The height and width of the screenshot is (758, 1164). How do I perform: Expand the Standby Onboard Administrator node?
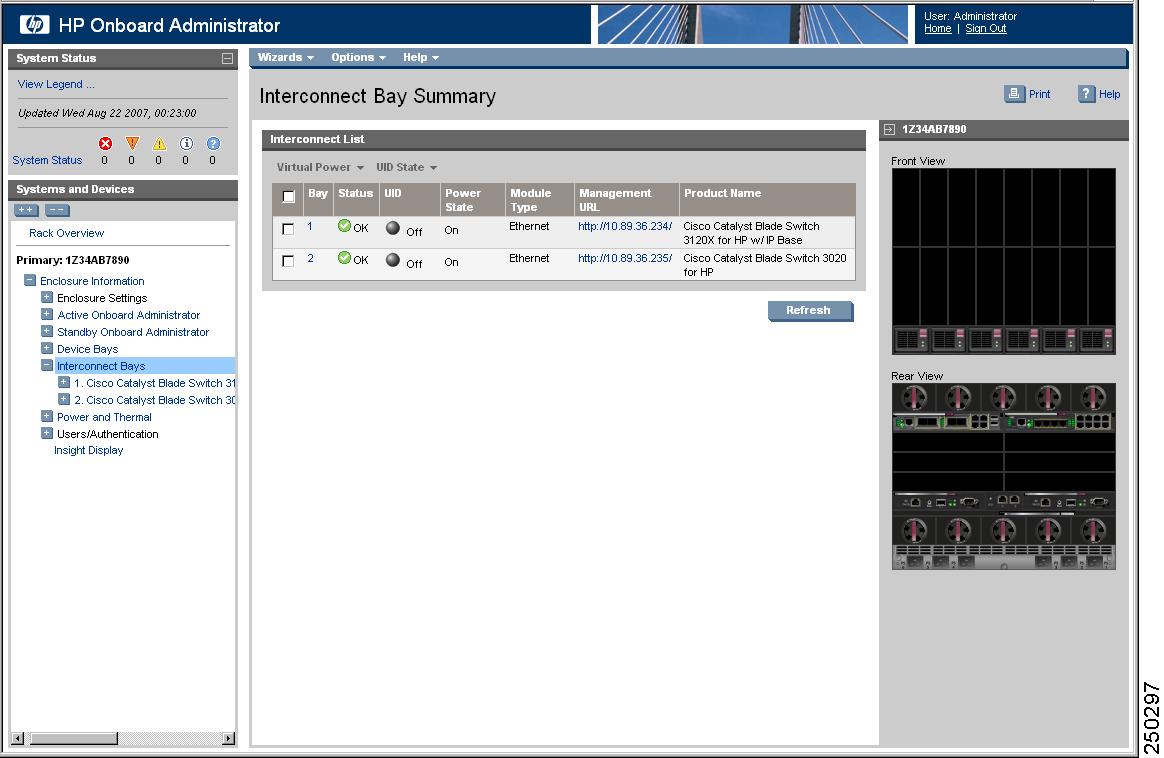click(47, 332)
